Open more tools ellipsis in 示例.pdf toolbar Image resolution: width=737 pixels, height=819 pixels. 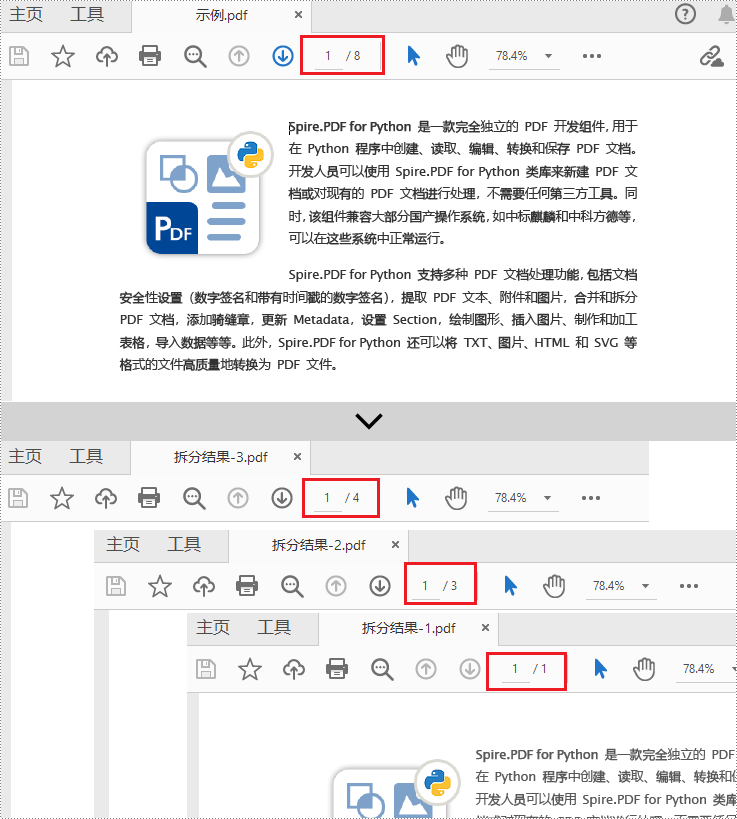(592, 56)
